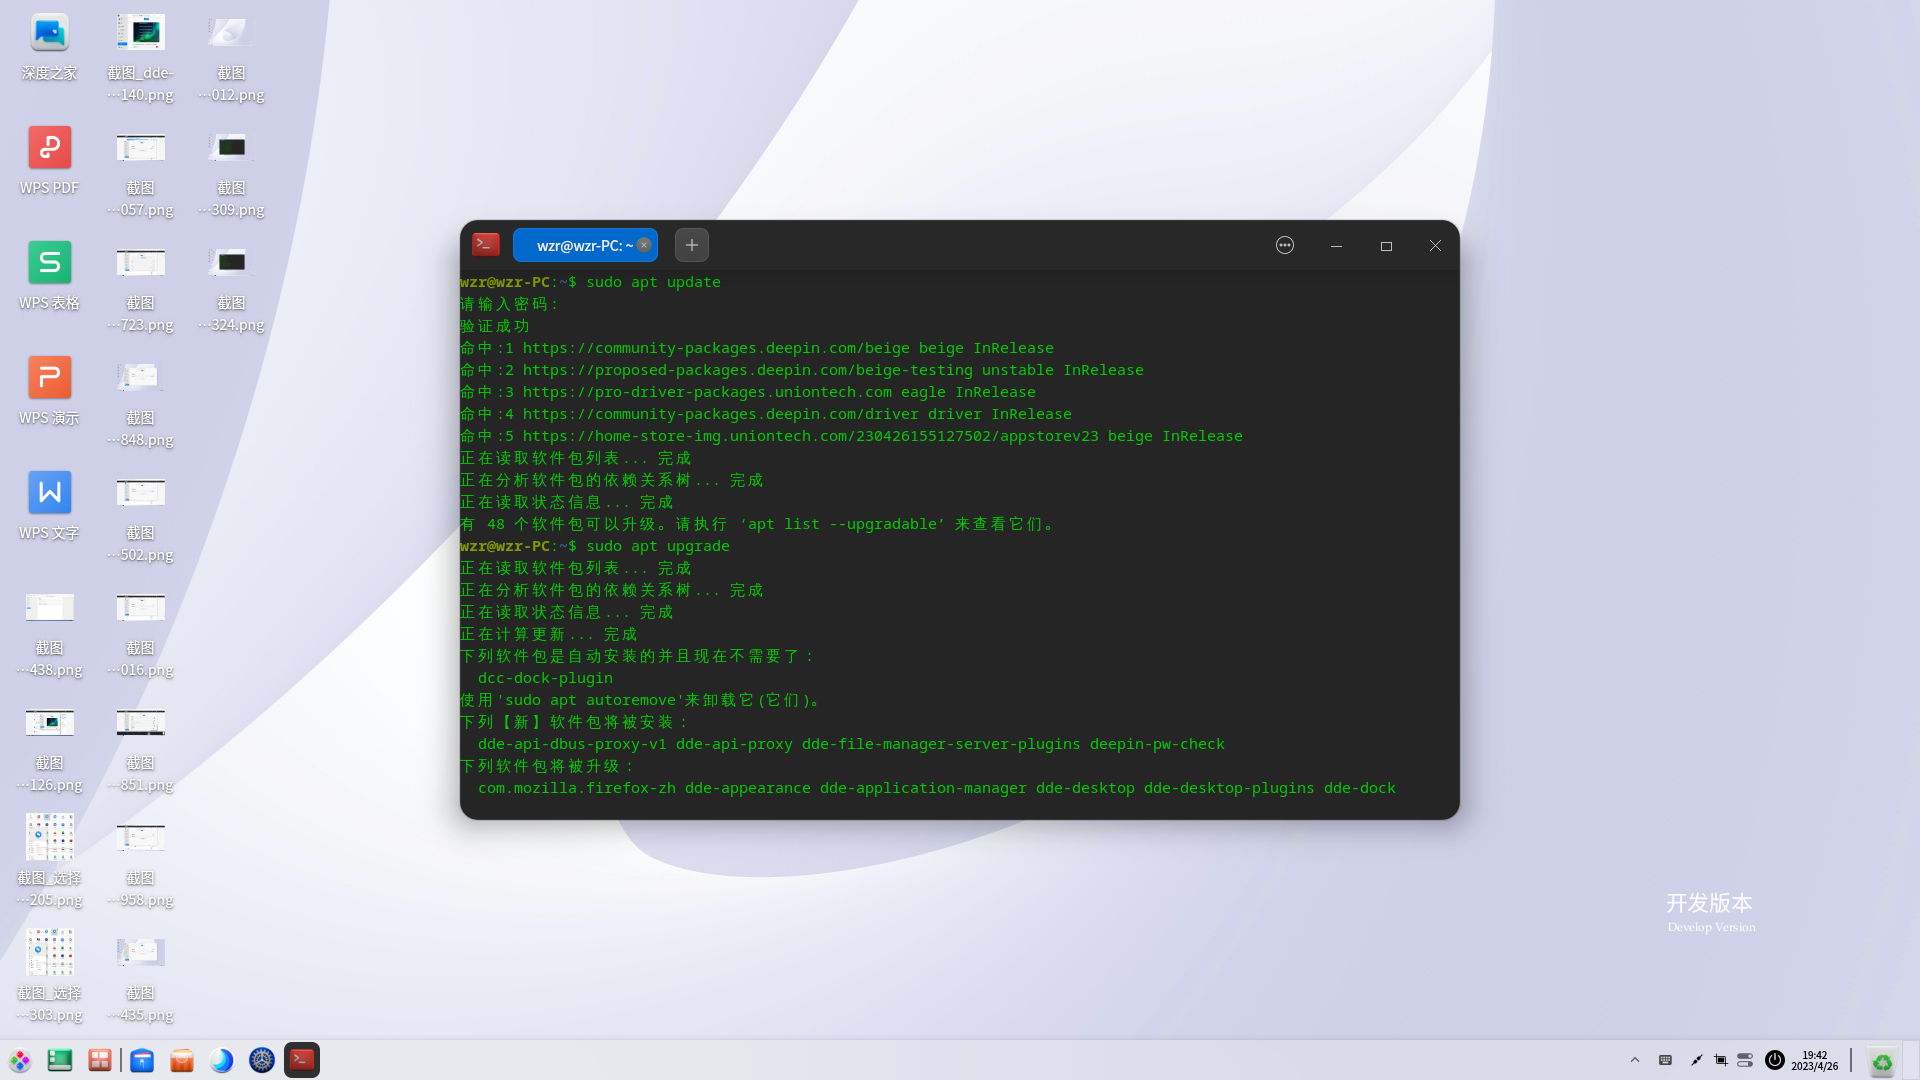Viewport: 1920px width, 1080px height.
Task: Open the App Store from the taskbar
Action: 182,1060
